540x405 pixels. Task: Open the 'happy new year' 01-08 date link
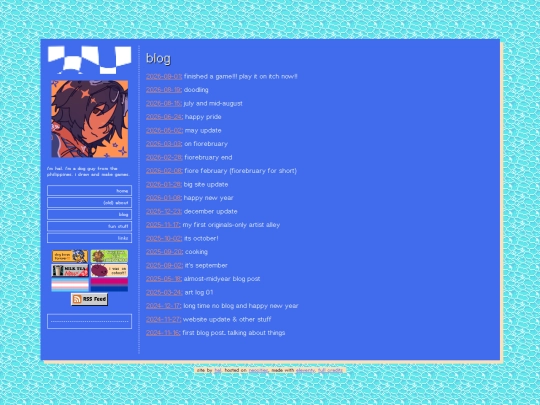point(164,198)
